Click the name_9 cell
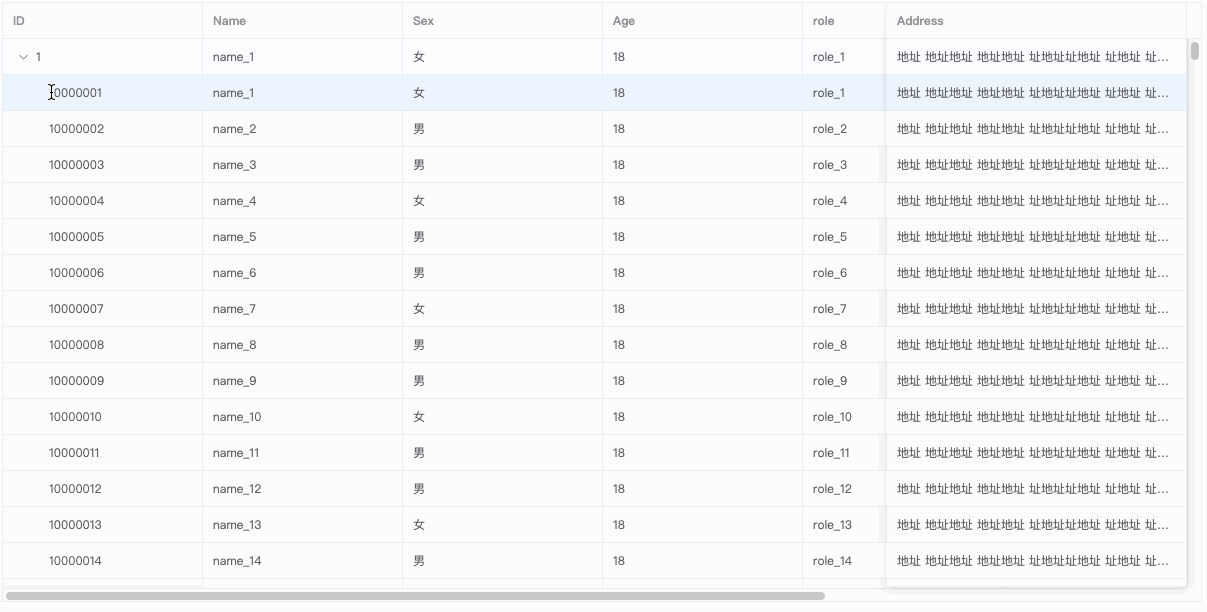 click(302, 381)
